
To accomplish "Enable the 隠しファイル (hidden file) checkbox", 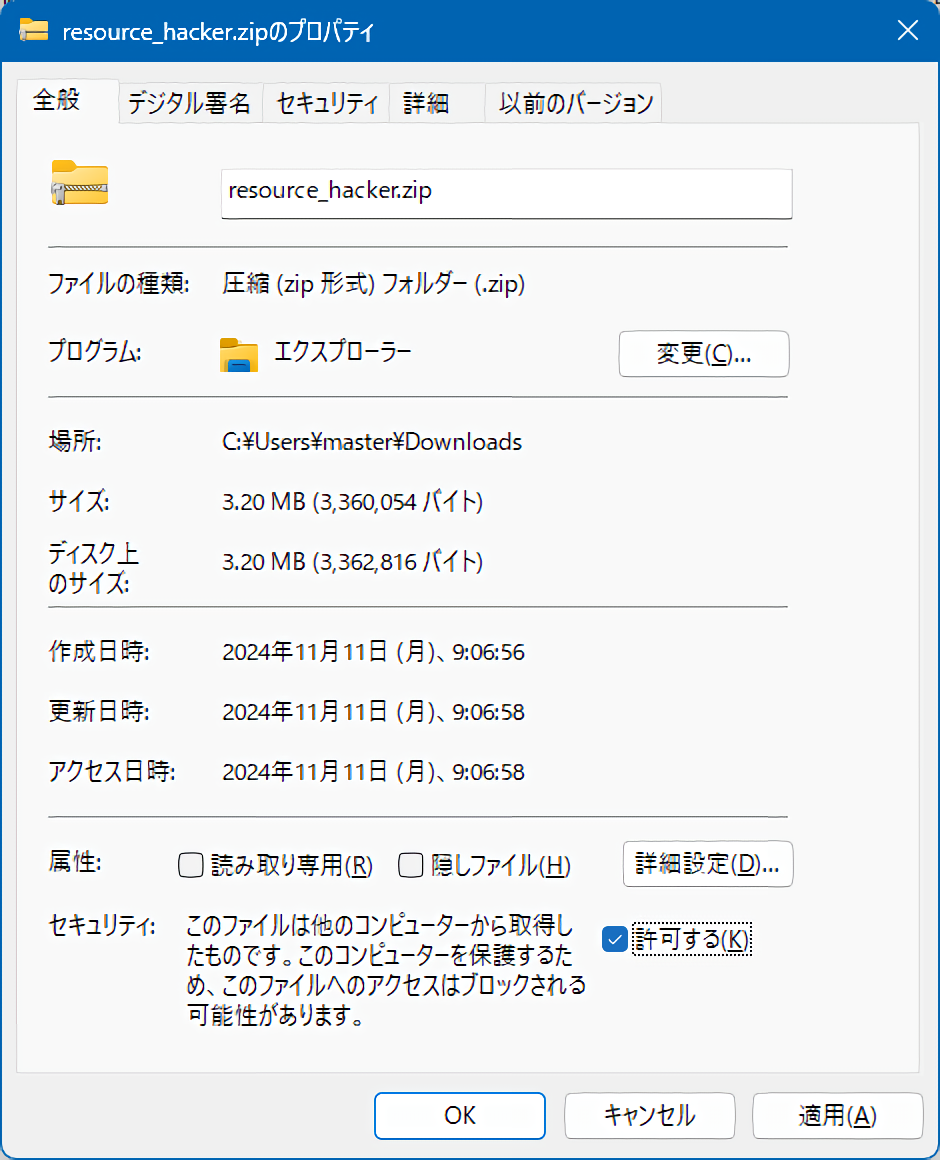I will [x=411, y=866].
